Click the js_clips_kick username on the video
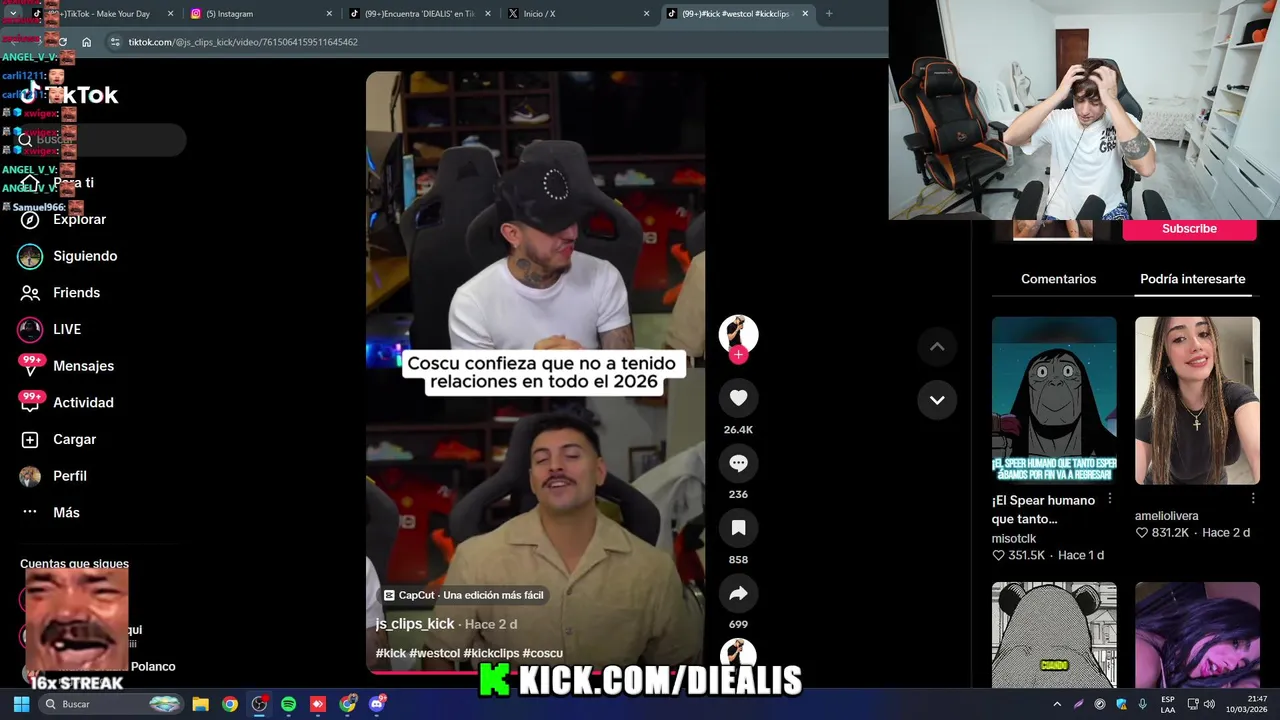This screenshot has height=720, width=1280. tap(415, 623)
